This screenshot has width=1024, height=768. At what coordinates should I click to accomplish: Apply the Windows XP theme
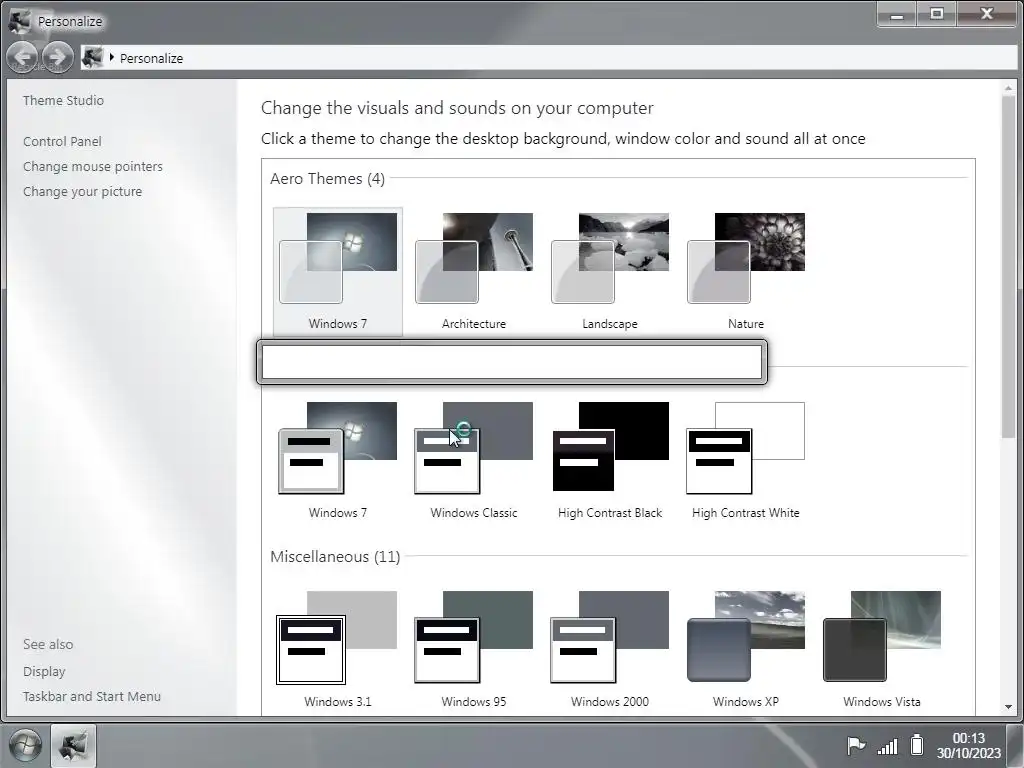point(745,649)
